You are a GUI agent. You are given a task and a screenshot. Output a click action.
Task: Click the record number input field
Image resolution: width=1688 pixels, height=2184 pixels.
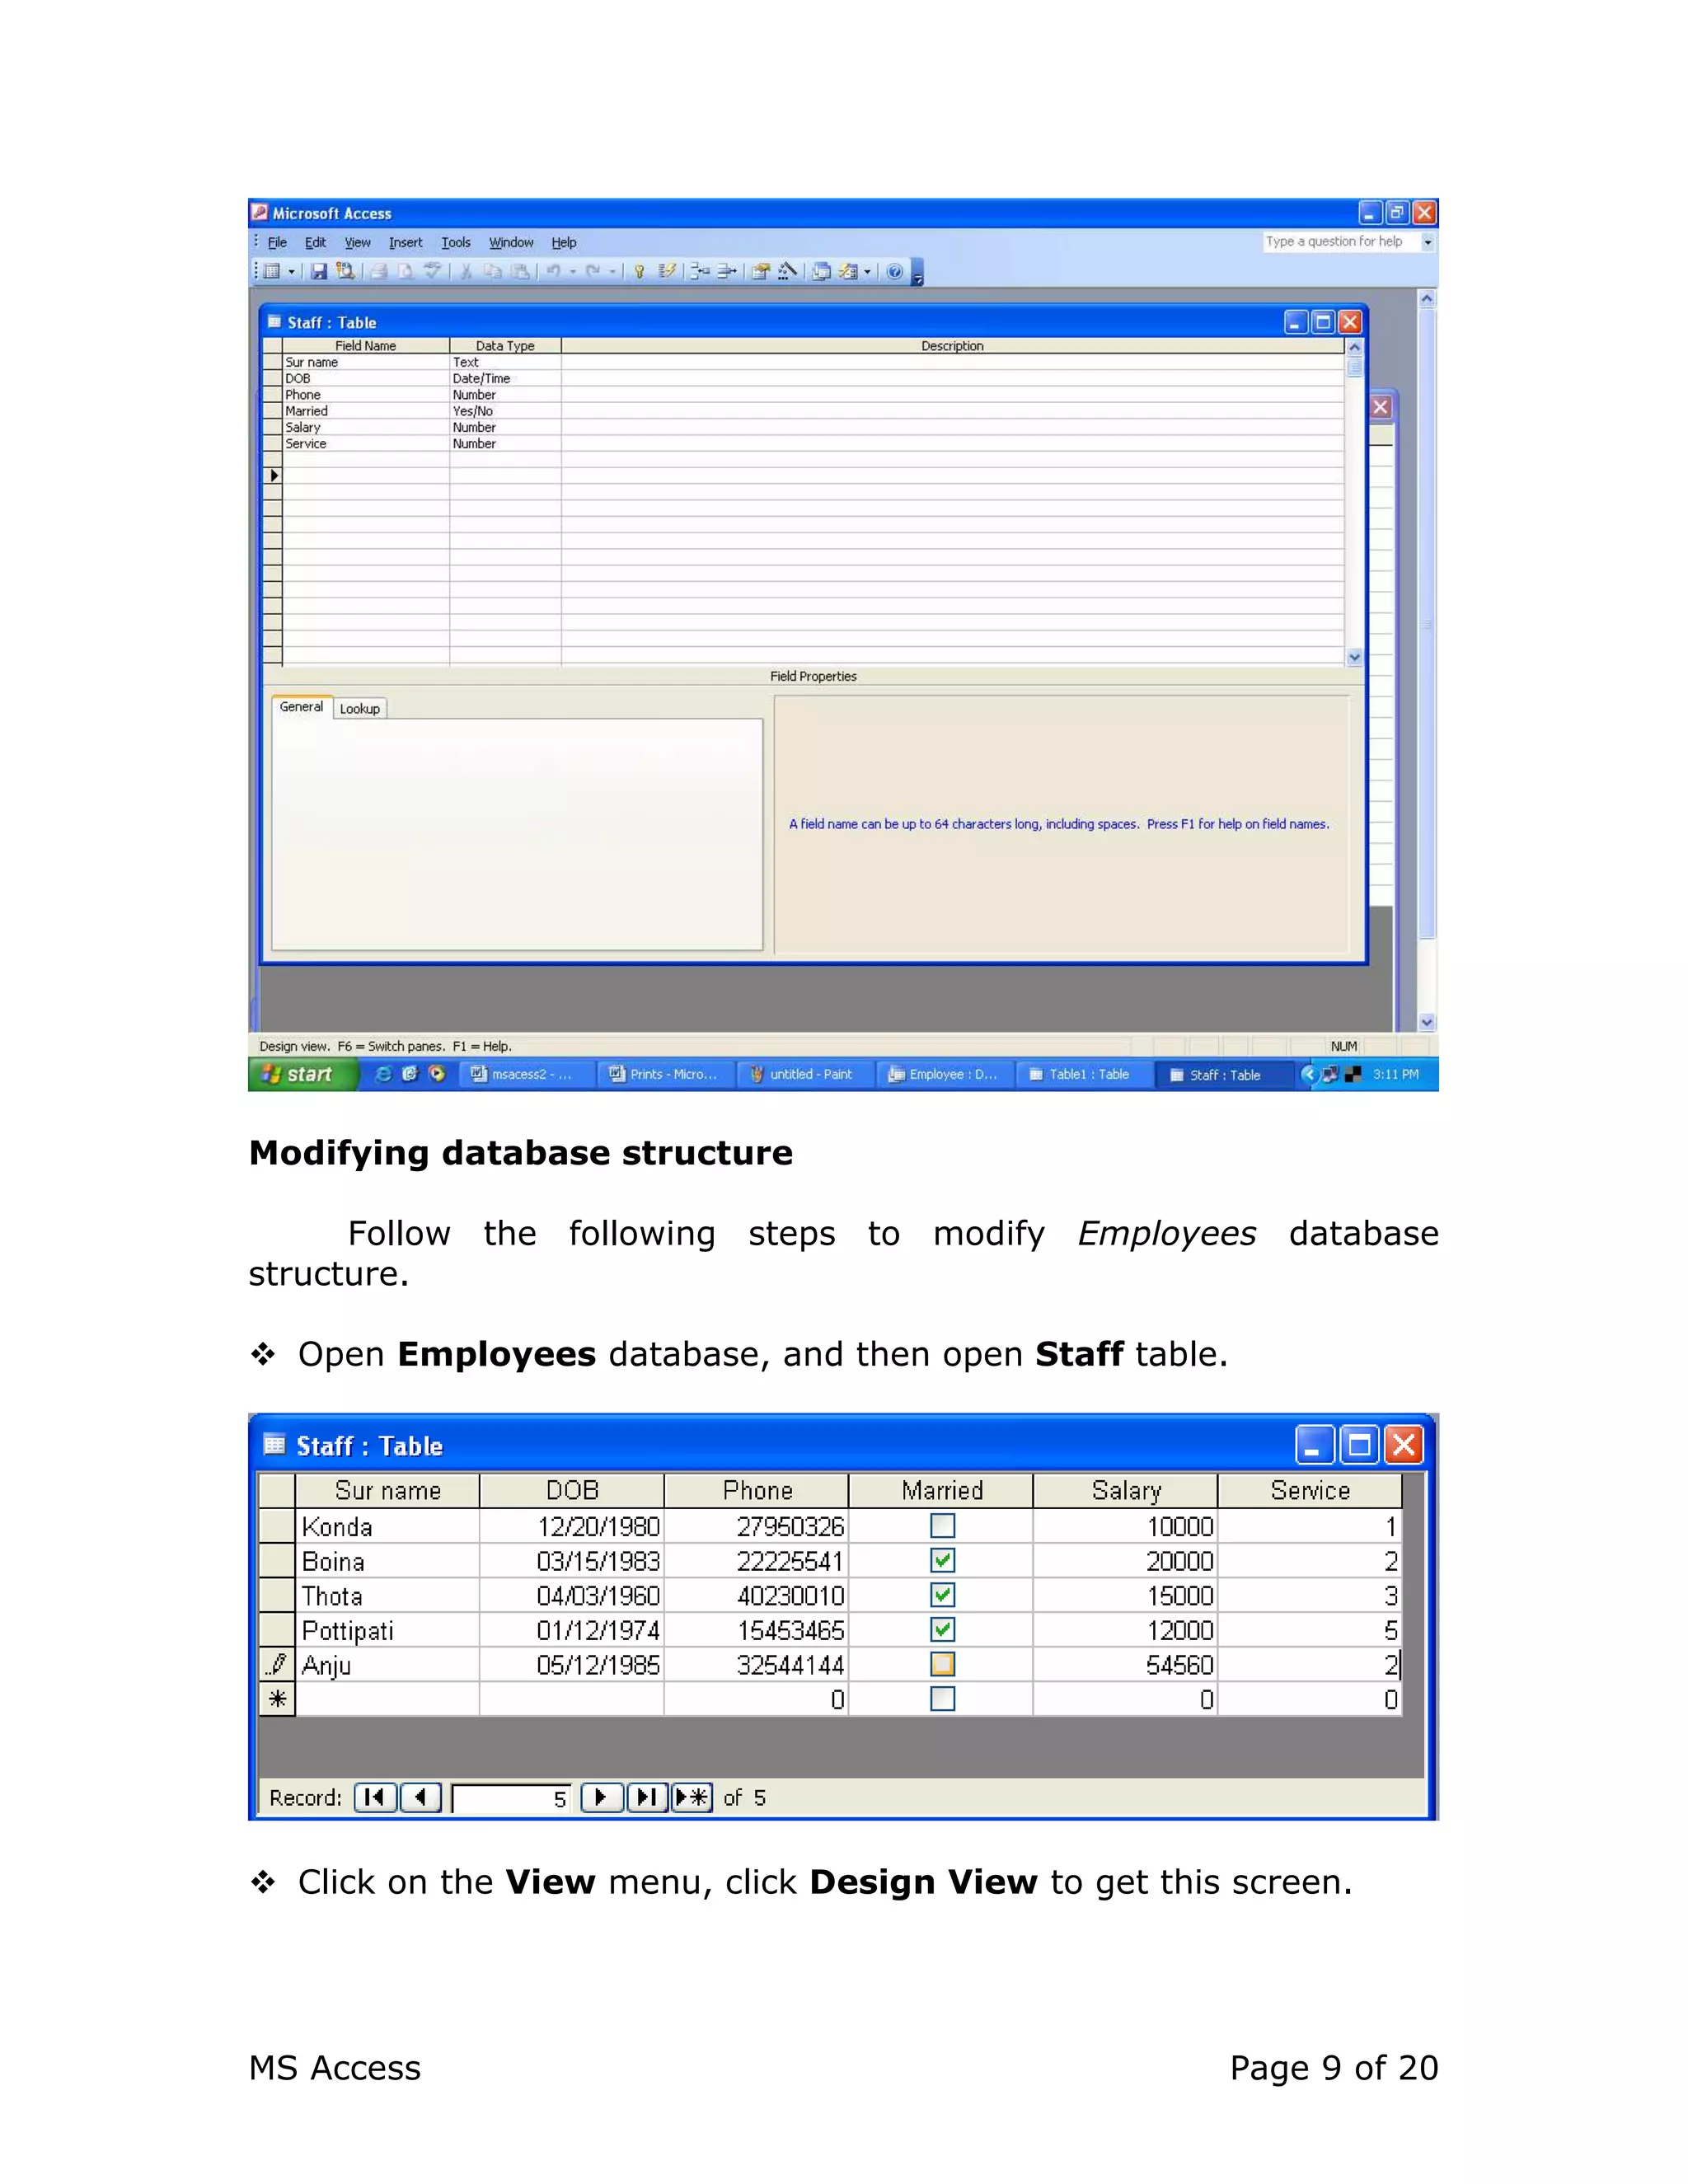[511, 1798]
